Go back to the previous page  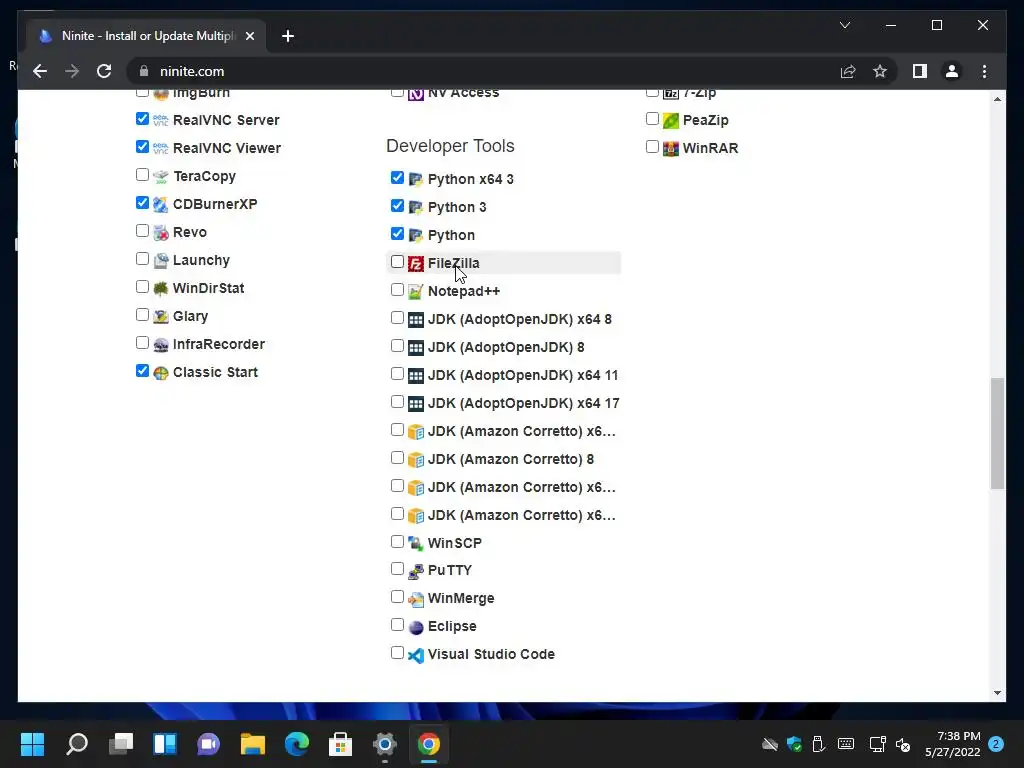(x=40, y=71)
